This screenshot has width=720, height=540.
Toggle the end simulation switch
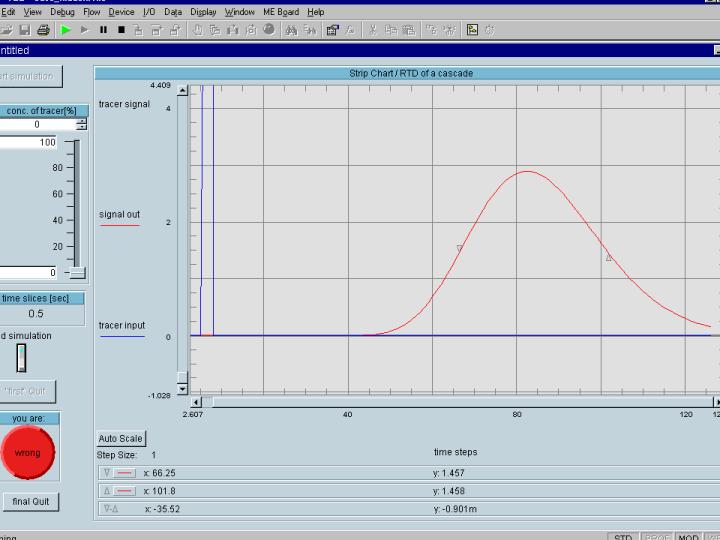21,357
